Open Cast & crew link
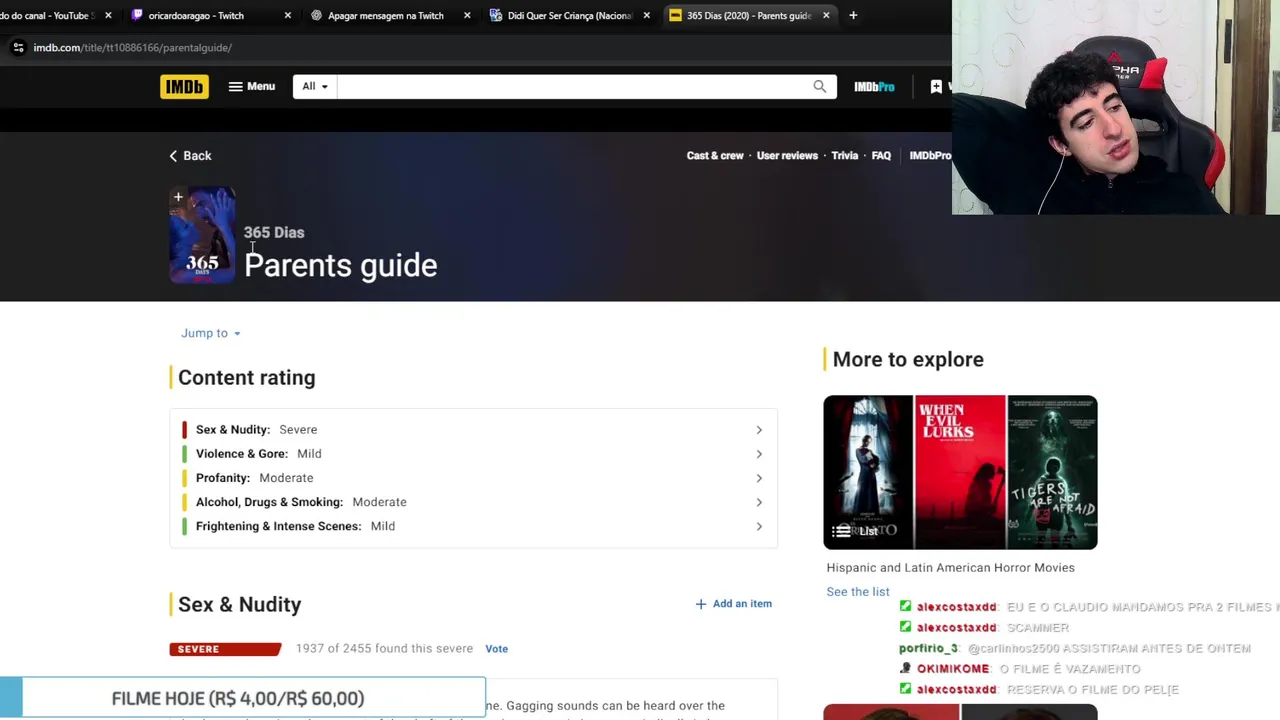The image size is (1280, 720). pyautogui.click(x=715, y=156)
